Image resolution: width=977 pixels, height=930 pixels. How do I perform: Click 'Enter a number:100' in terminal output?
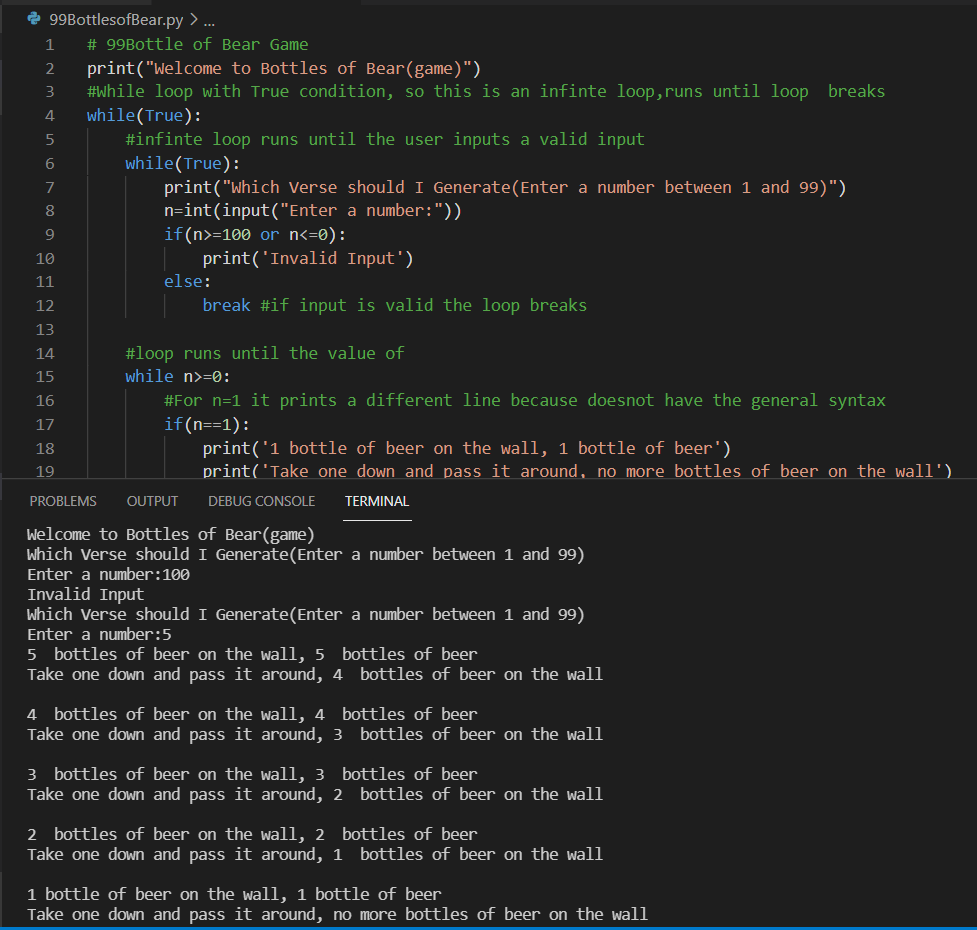108,574
